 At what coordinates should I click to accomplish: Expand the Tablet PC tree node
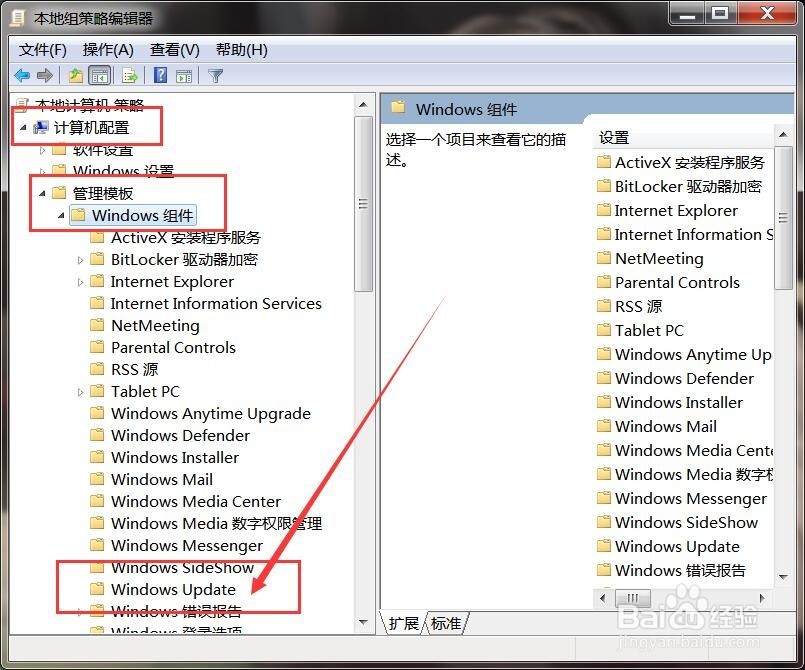(80, 392)
